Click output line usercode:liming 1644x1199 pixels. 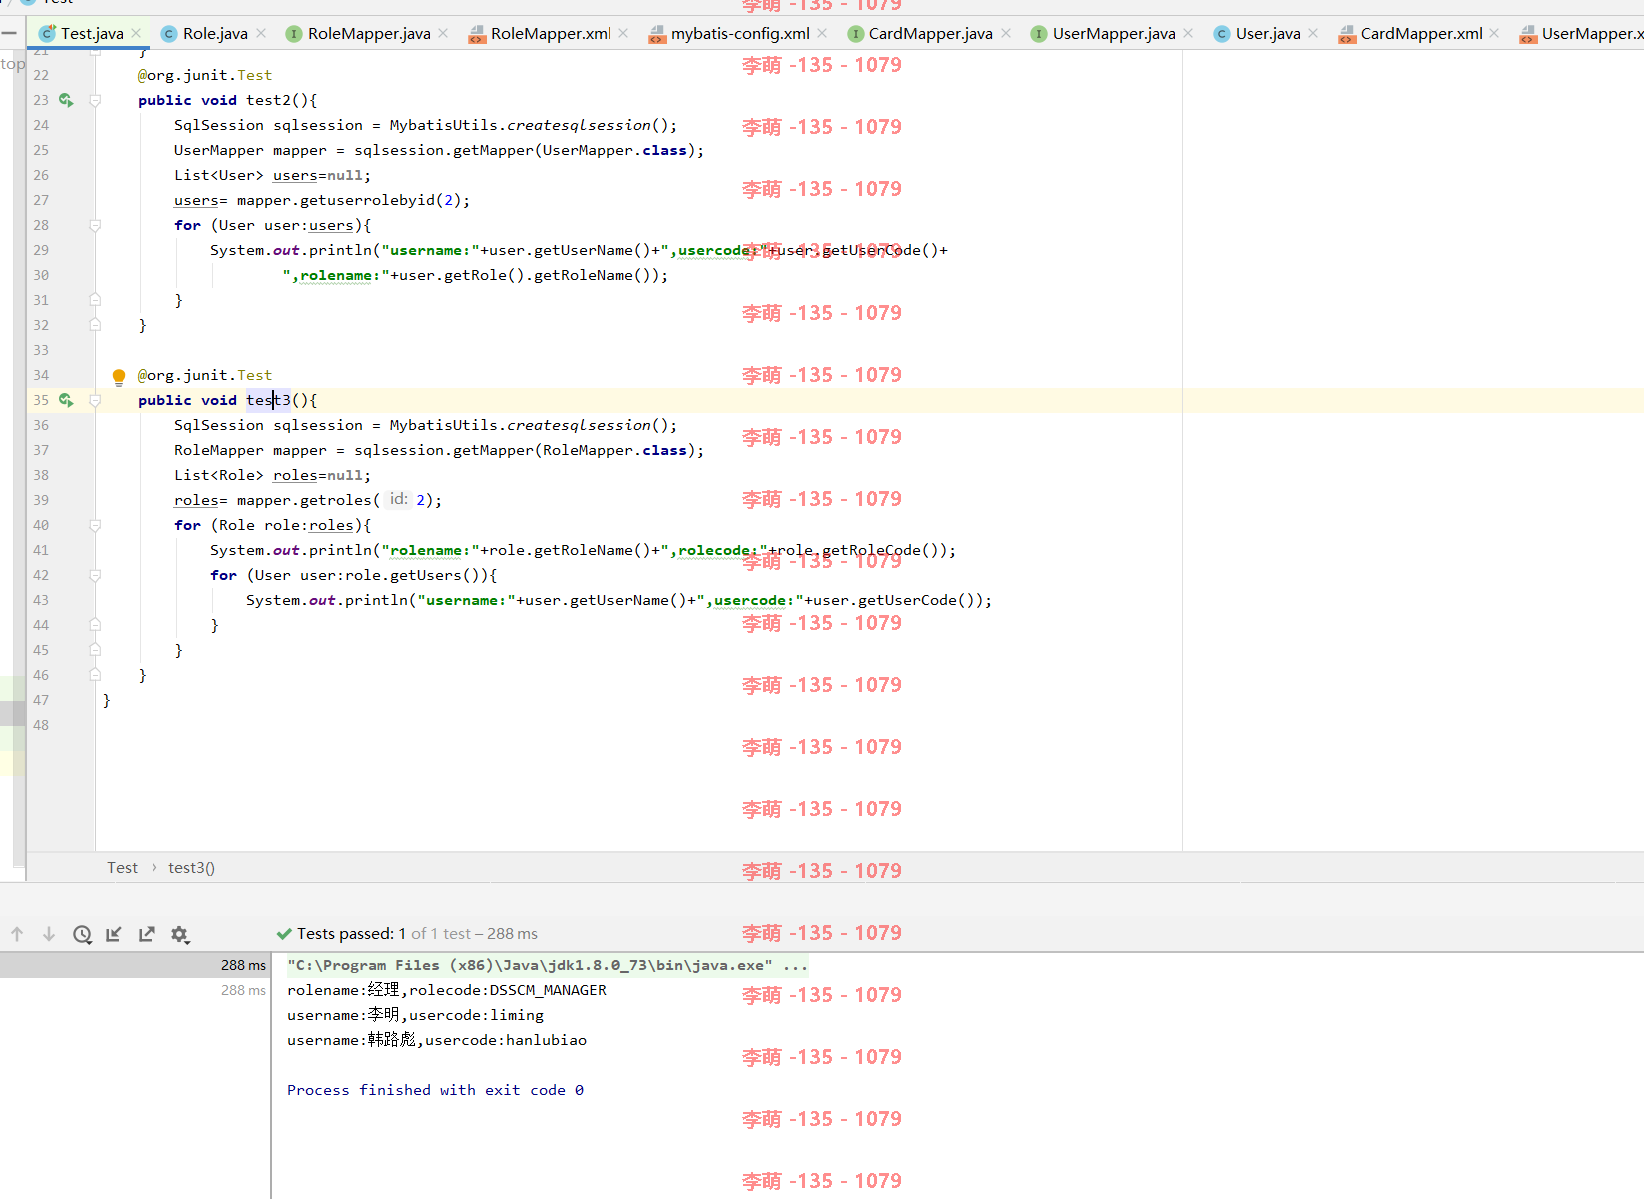[x=415, y=1015]
